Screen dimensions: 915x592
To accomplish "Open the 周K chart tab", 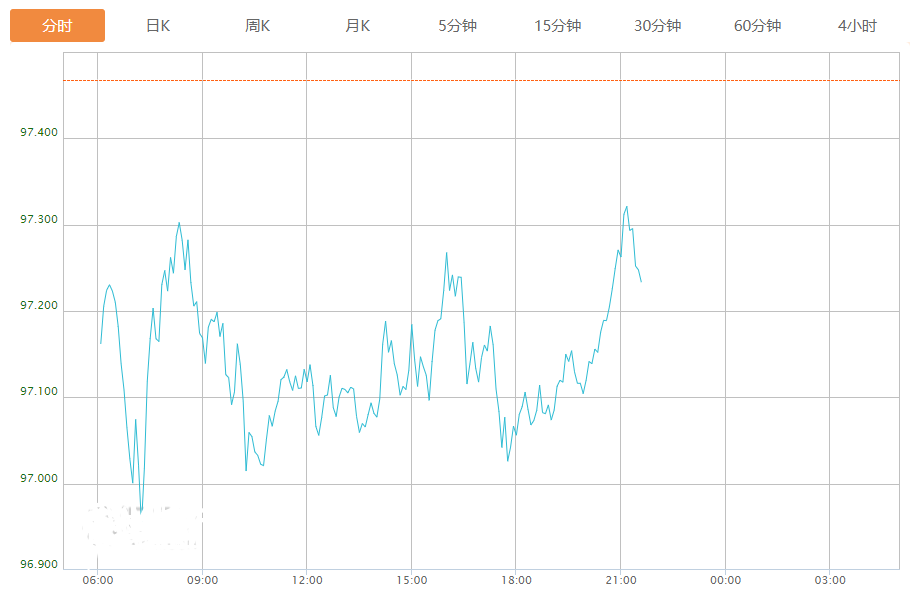I will click(x=258, y=26).
